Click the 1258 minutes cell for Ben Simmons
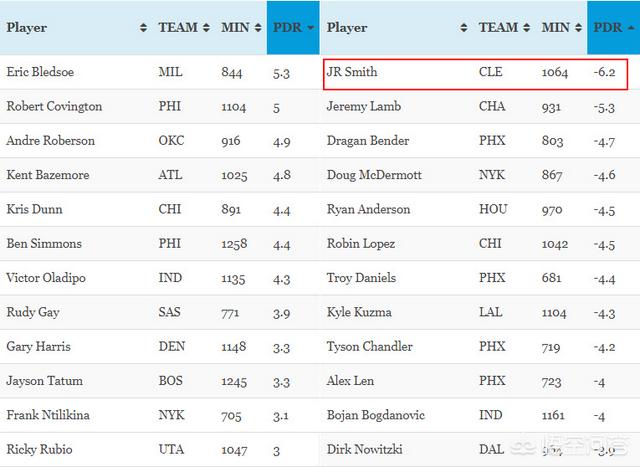The height and width of the screenshot is (467, 640). pos(235,243)
